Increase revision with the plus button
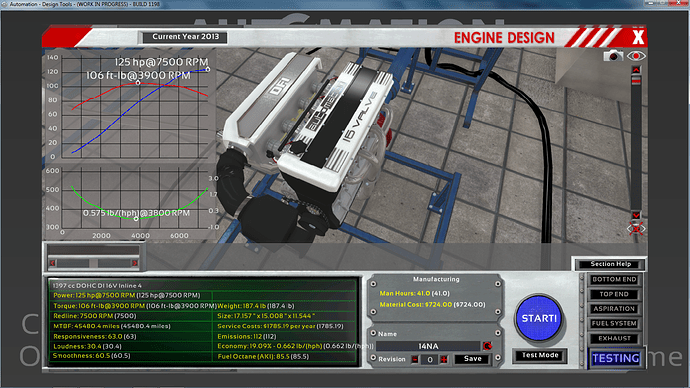Screen dimensions: 690x388 tap(444, 359)
